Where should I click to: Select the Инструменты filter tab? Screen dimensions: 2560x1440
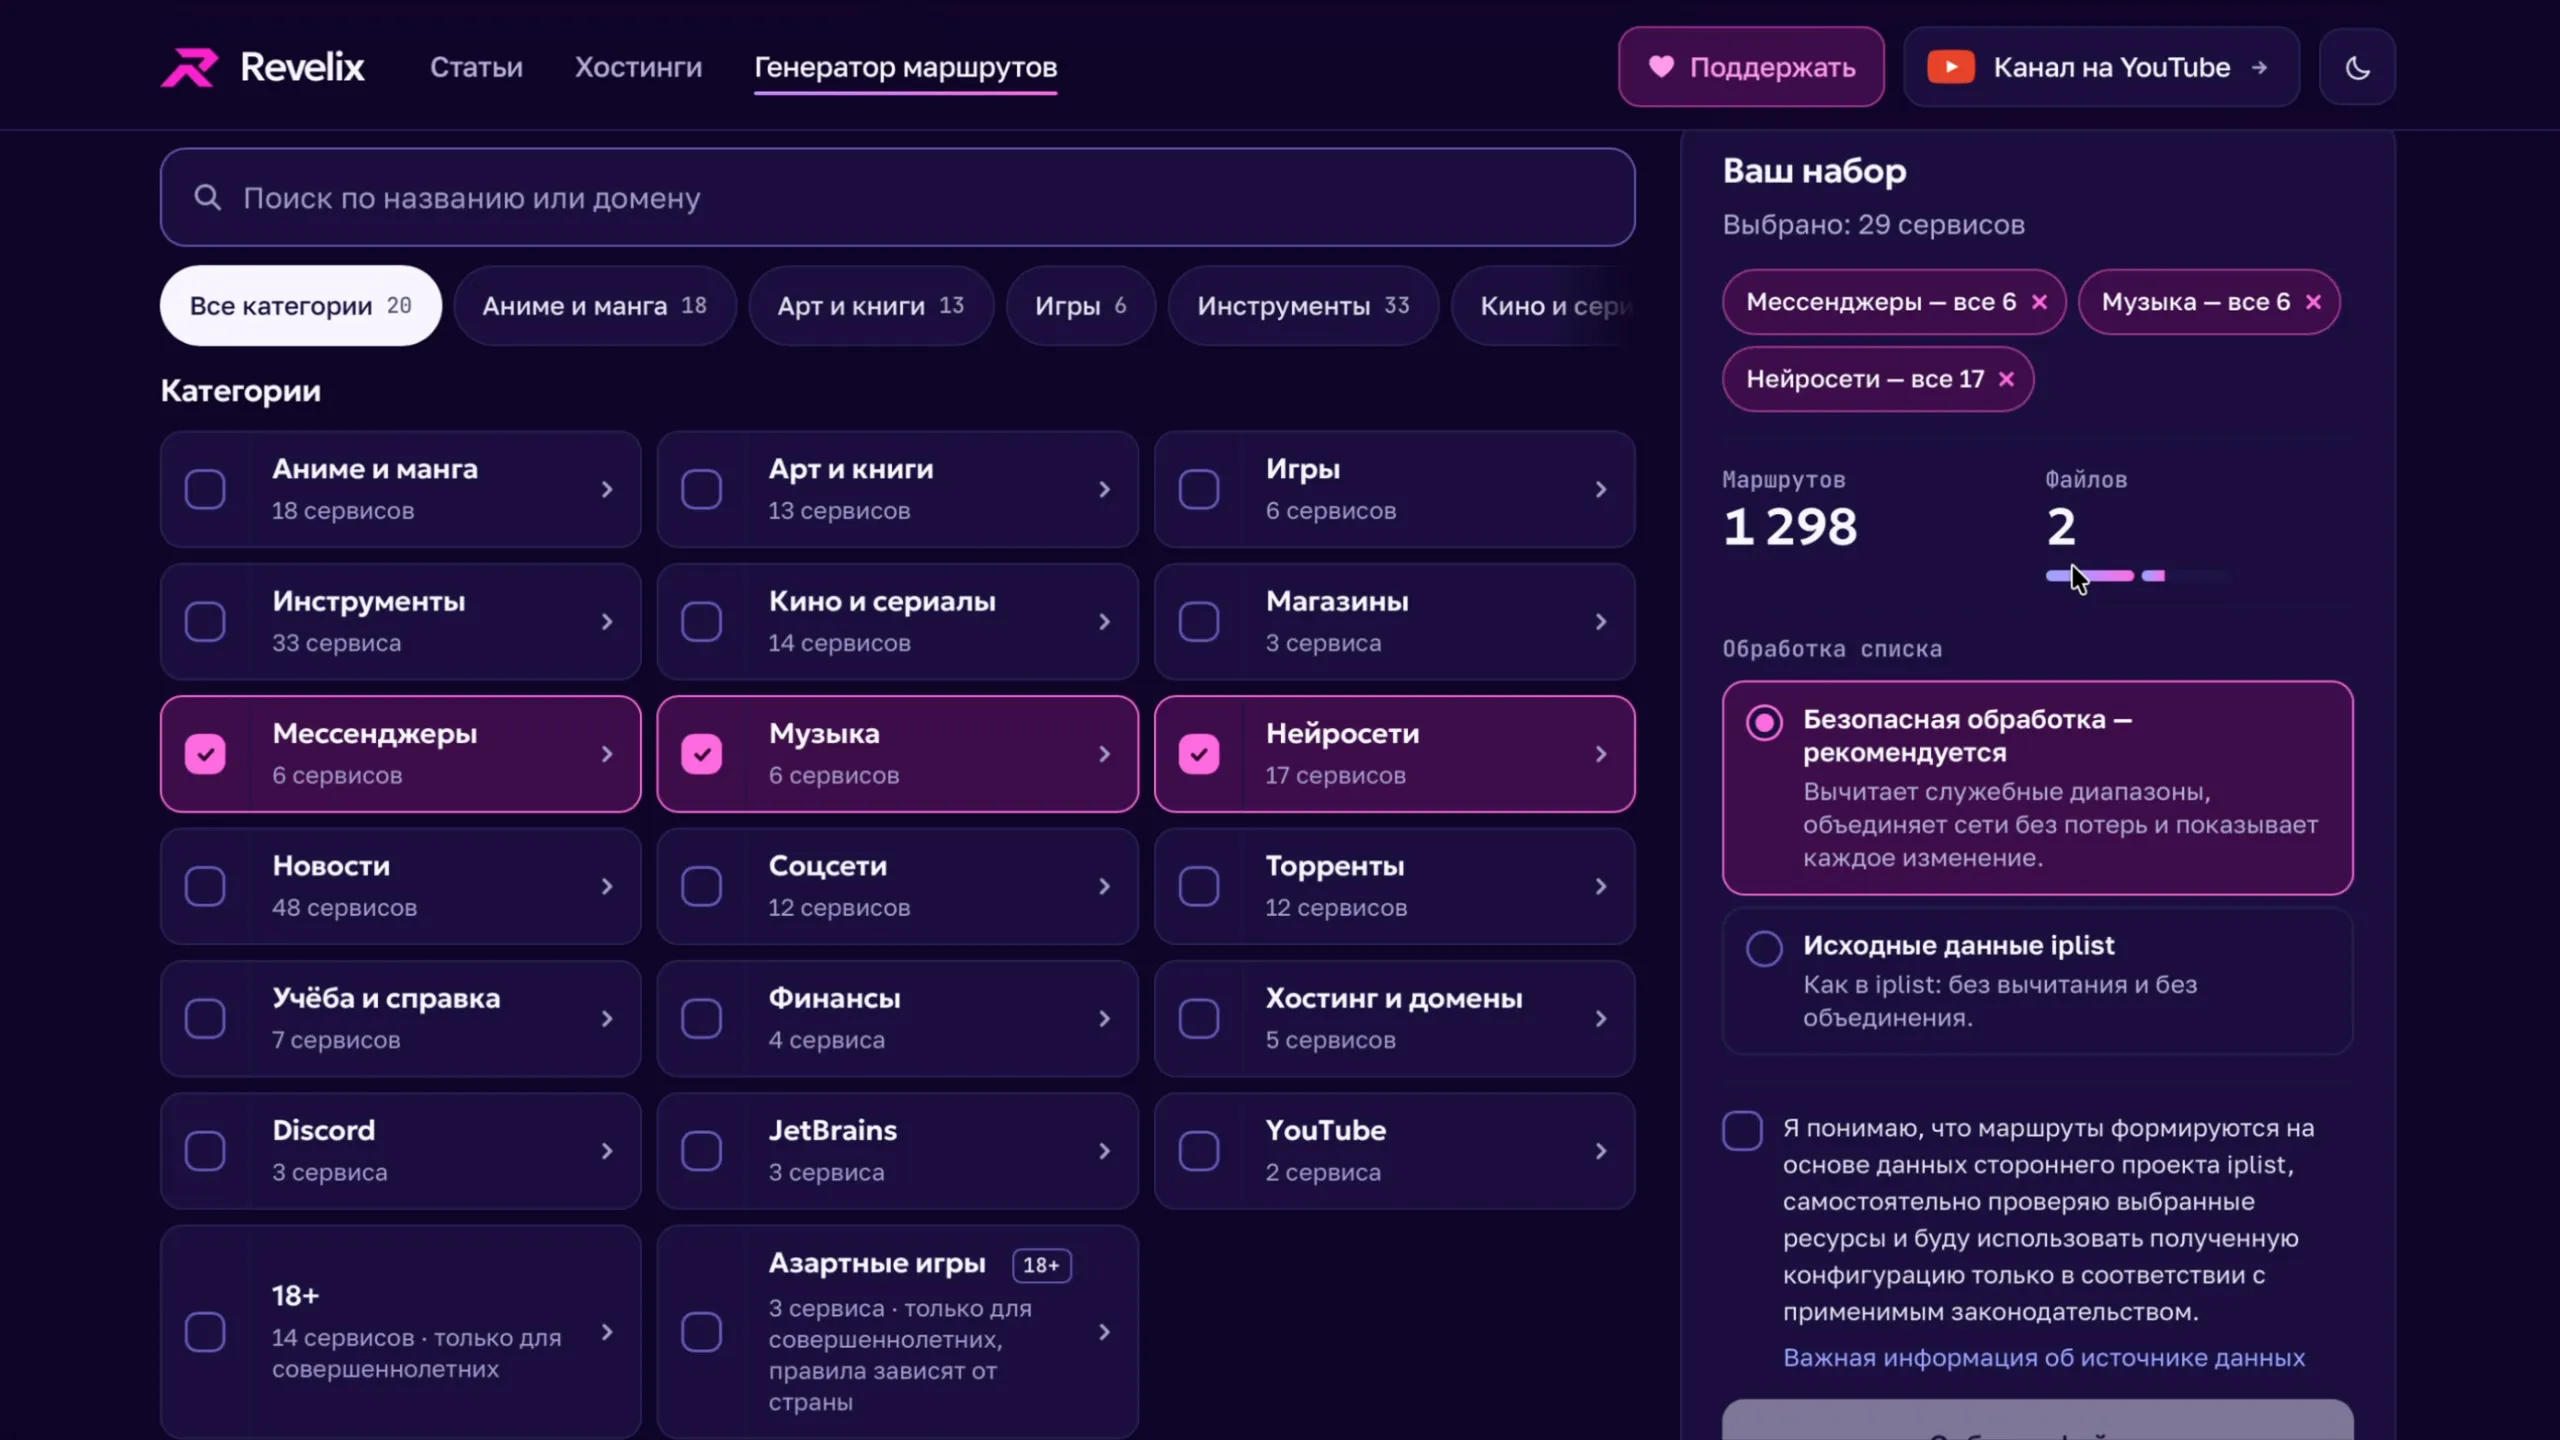[1303, 306]
